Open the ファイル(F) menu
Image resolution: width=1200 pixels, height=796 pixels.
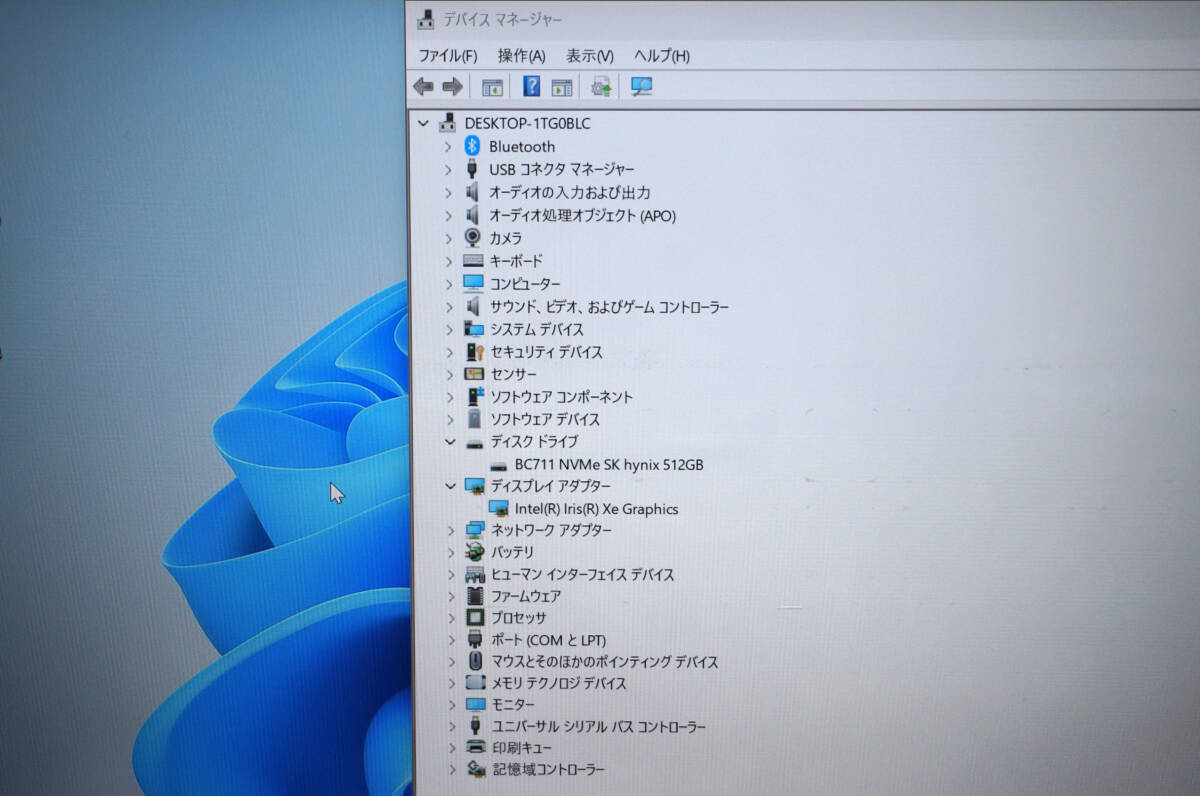click(x=447, y=56)
